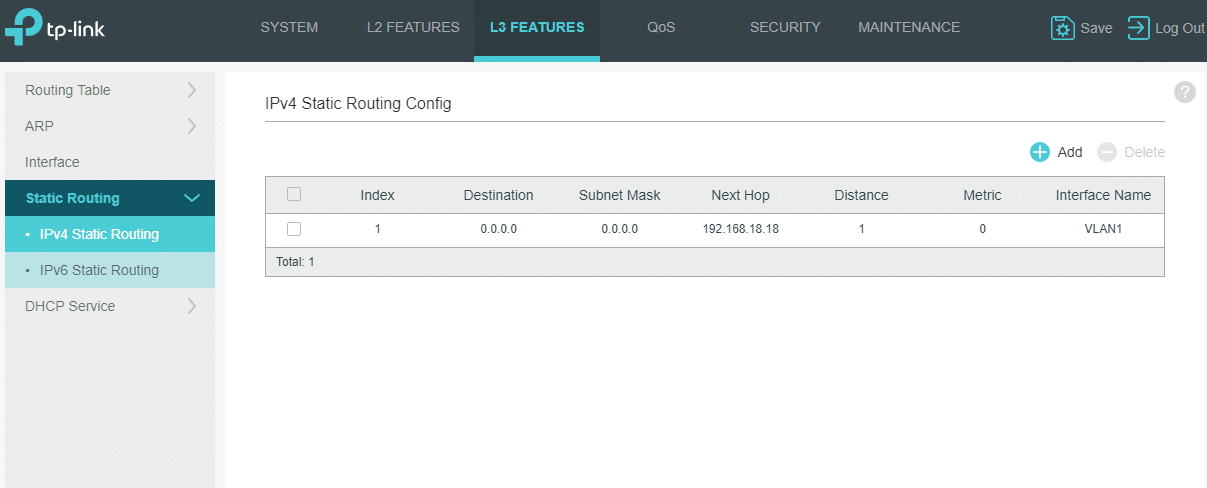1207x488 pixels.
Task: Collapse the Static Routing section
Action: pyautogui.click(x=192, y=198)
